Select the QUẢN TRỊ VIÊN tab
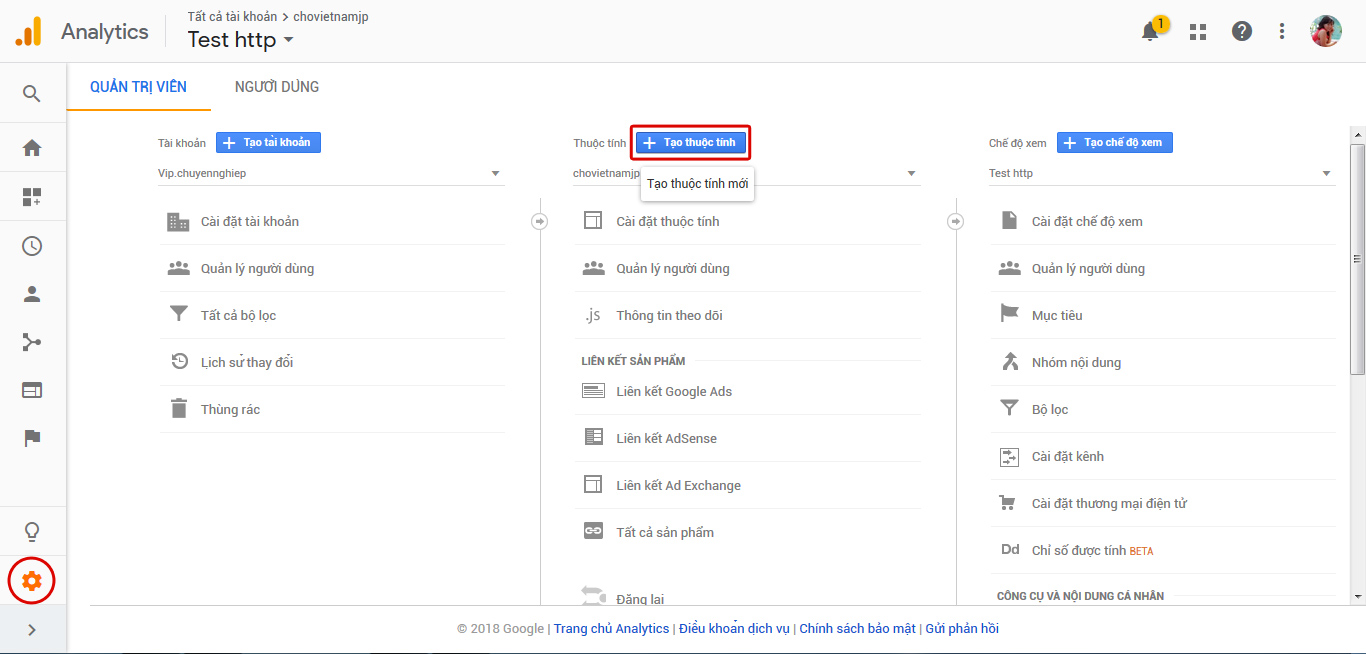Image resolution: width=1366 pixels, height=654 pixels. coord(138,87)
